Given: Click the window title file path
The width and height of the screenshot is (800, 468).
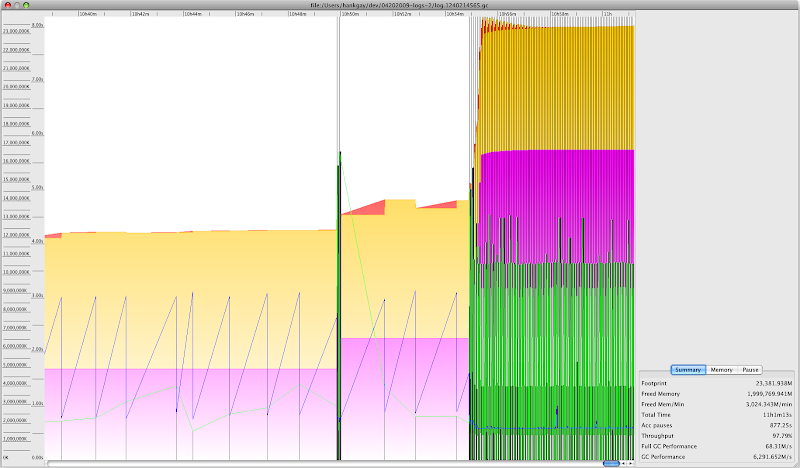Looking at the screenshot, I should coord(398,4).
